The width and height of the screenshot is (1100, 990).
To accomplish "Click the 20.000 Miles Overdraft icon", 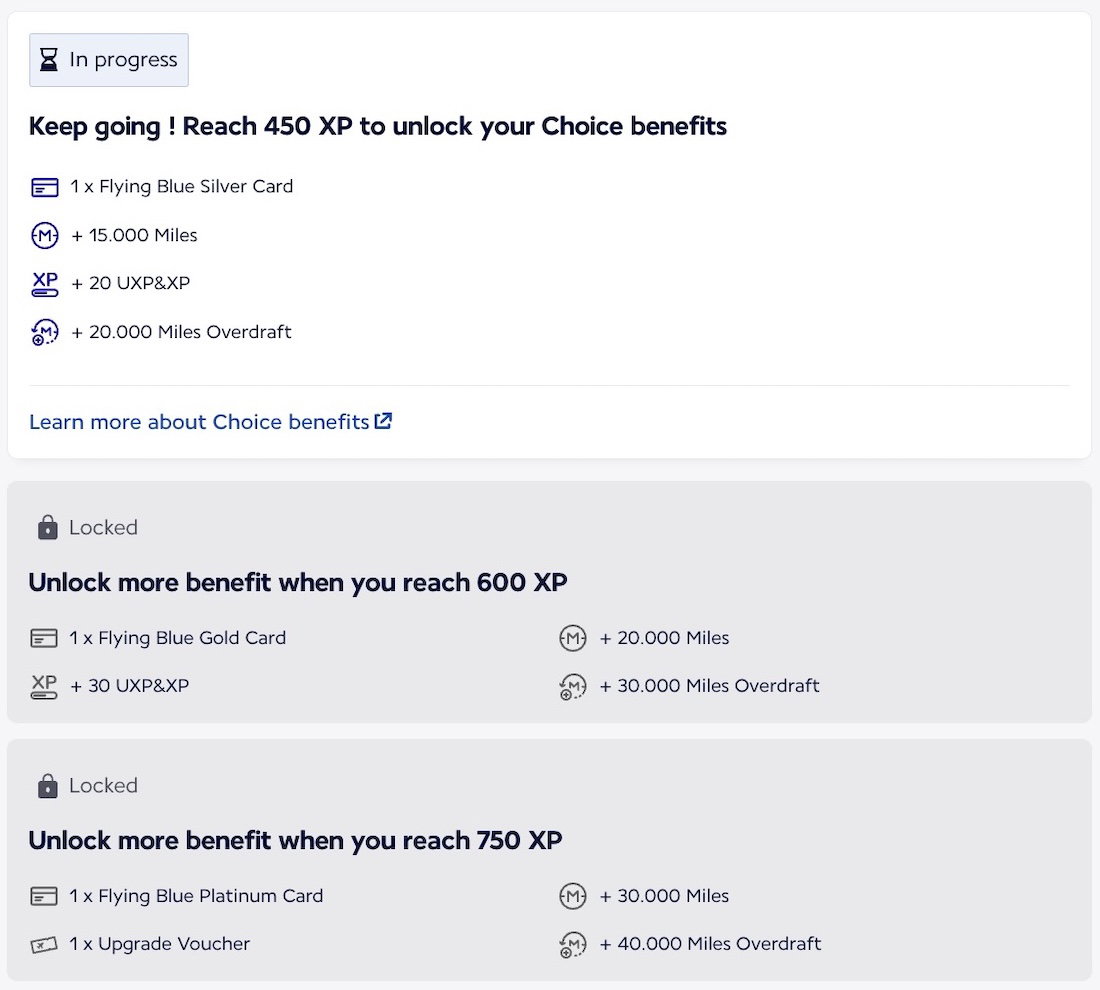I will [x=45, y=333].
